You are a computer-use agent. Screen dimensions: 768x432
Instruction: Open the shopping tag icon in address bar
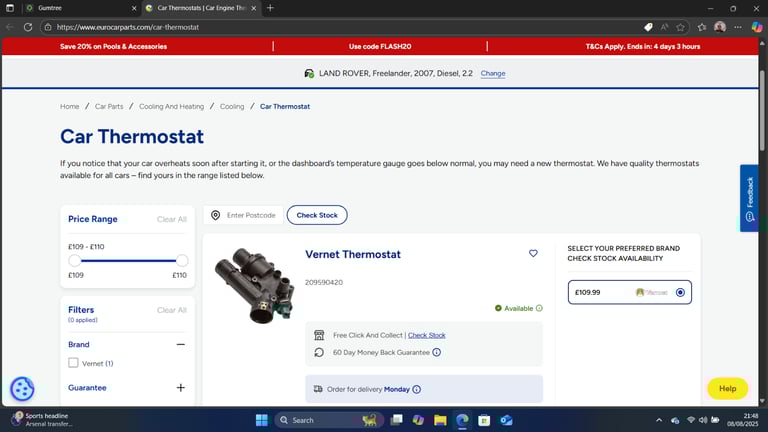pos(648,27)
